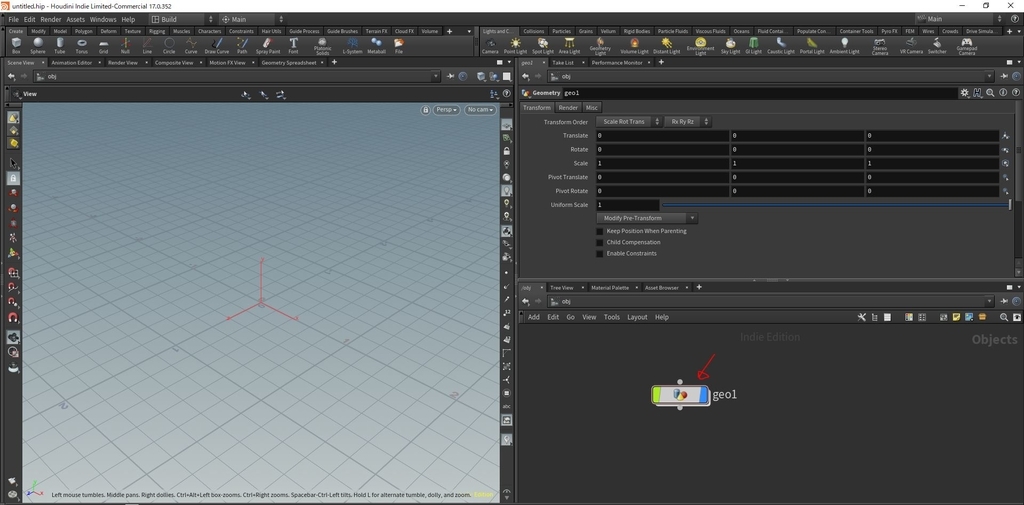Select the Draw Curve tool

pos(217,45)
